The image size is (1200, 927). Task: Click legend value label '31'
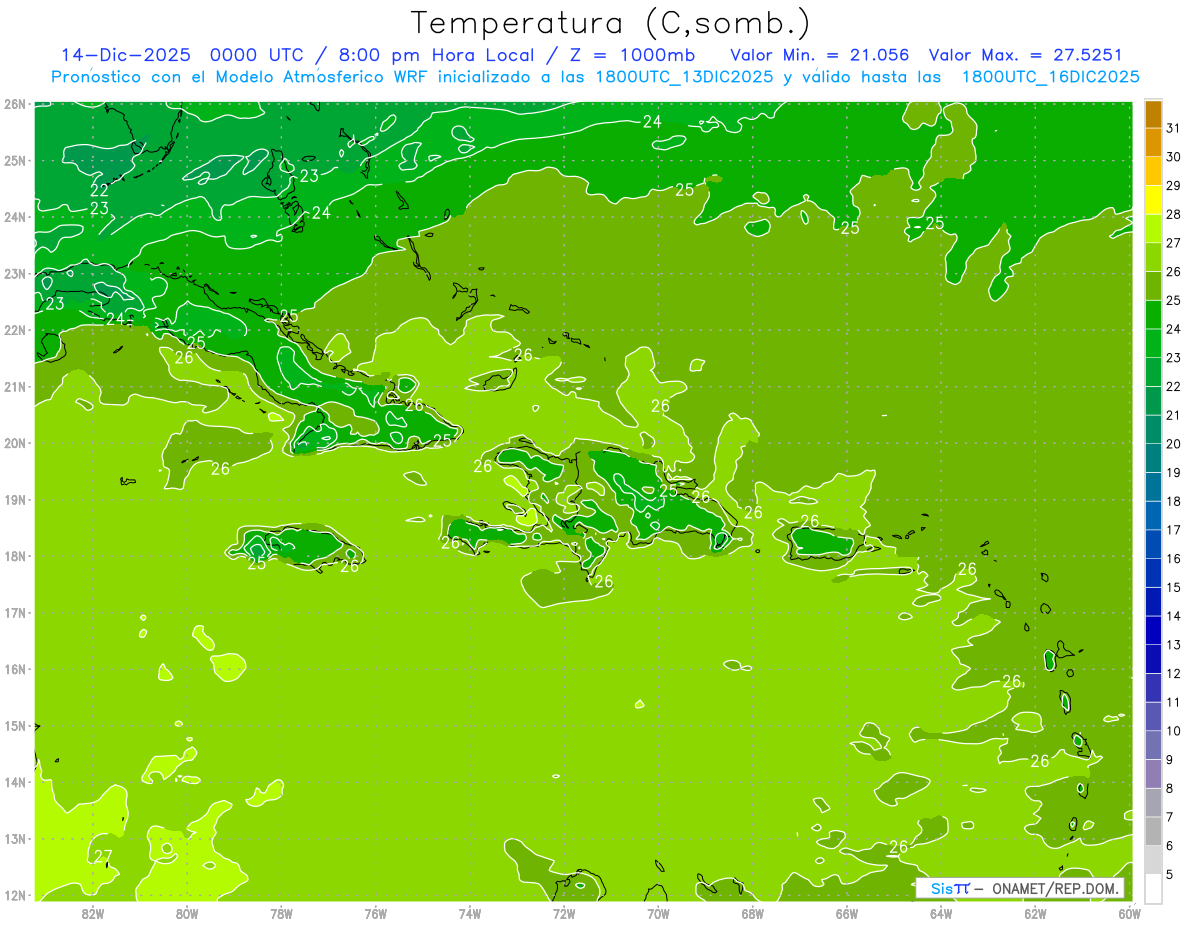click(x=1173, y=128)
